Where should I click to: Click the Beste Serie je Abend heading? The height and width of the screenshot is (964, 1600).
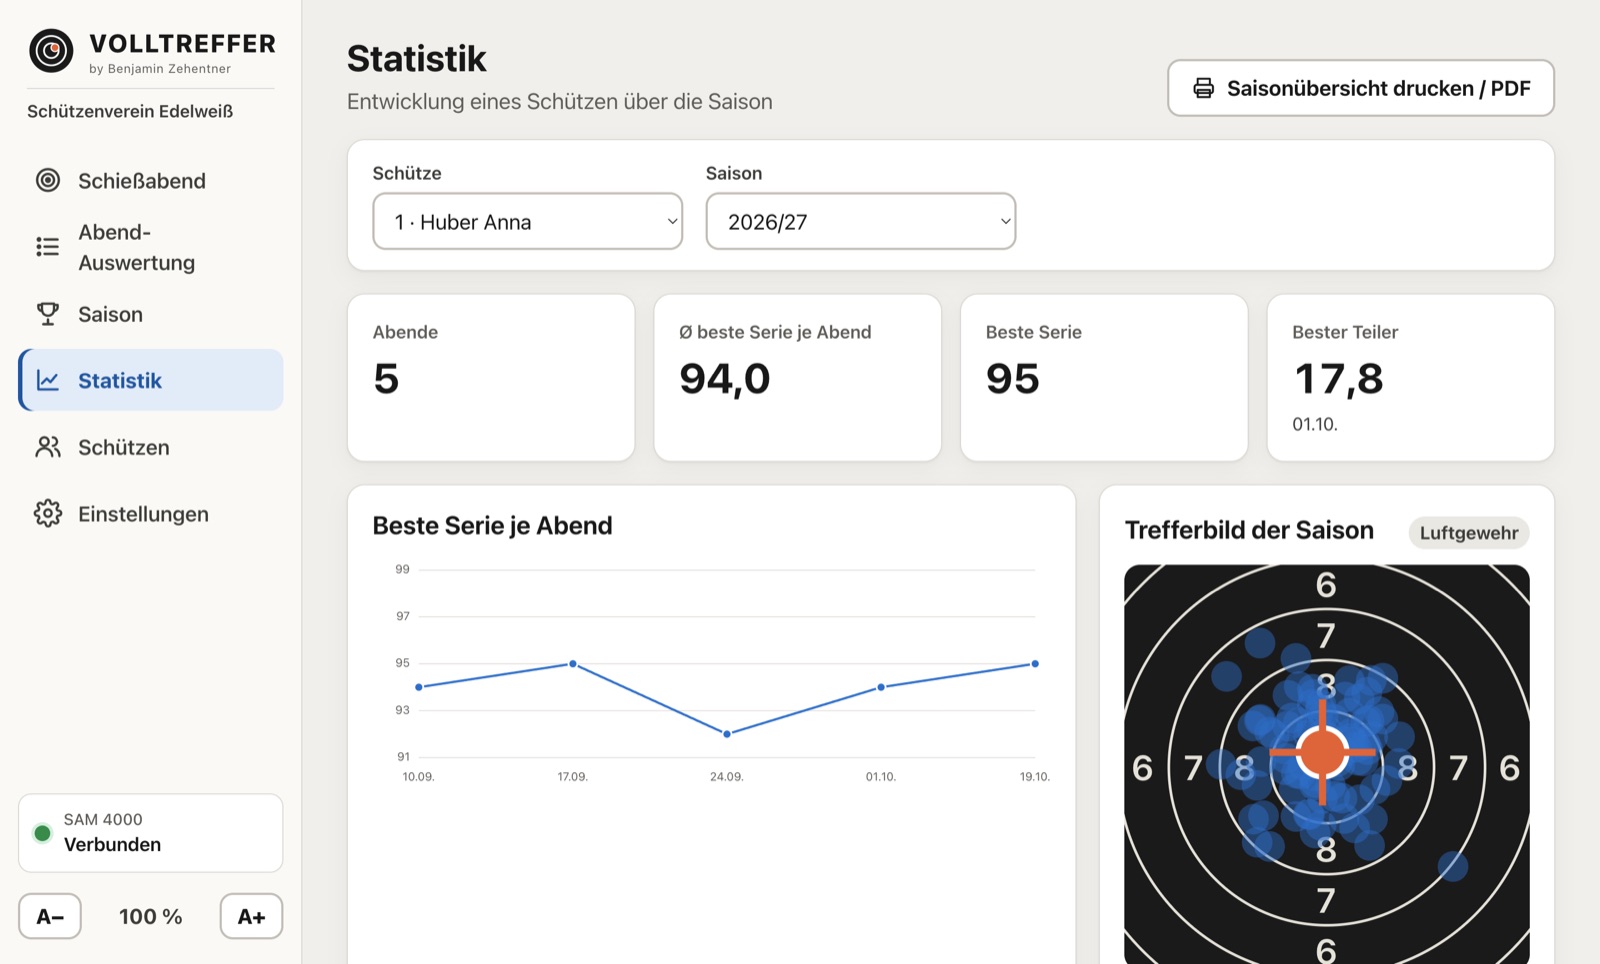tap(492, 526)
